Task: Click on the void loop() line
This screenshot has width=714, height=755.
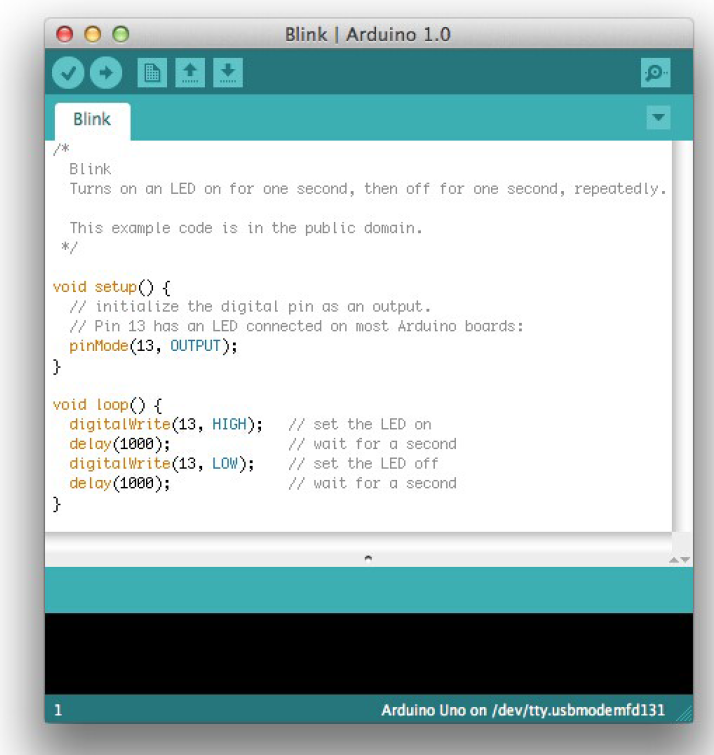Action: [106, 405]
